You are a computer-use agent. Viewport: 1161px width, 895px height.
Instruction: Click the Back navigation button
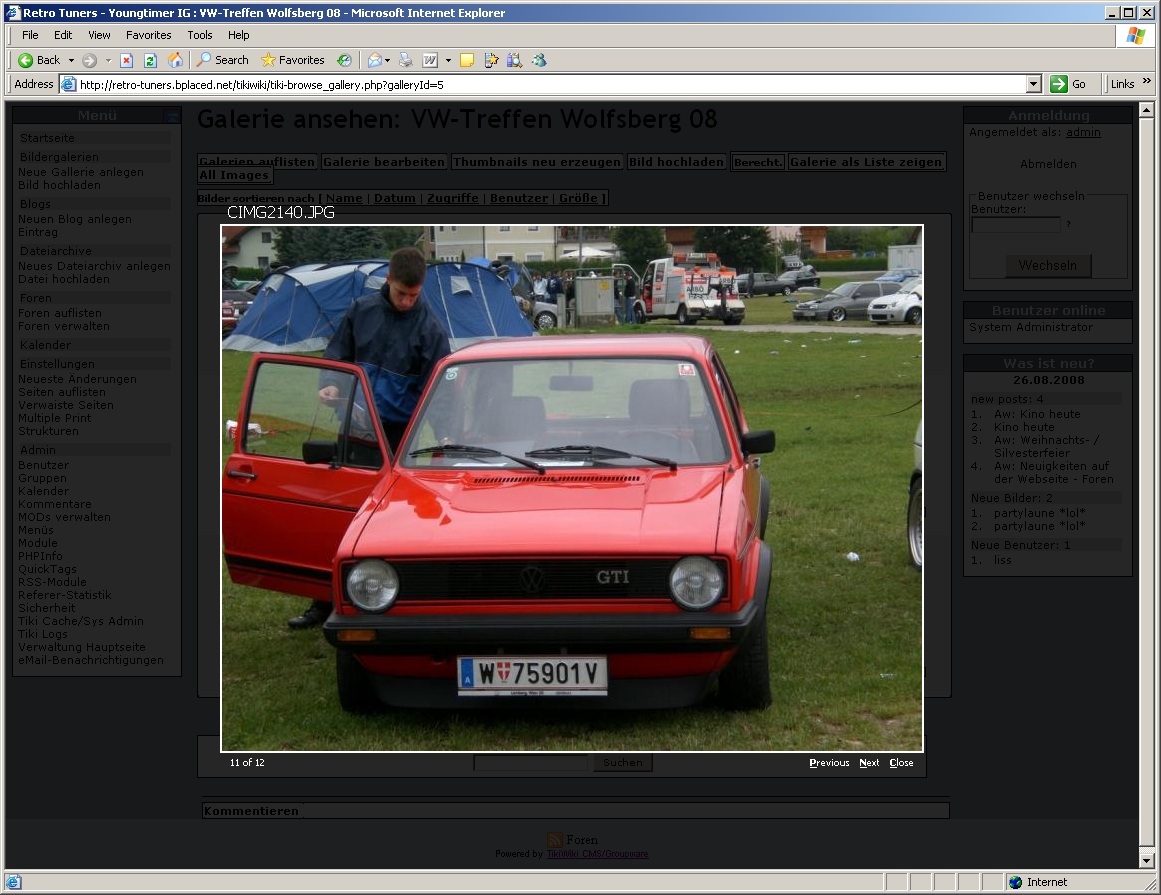39,60
